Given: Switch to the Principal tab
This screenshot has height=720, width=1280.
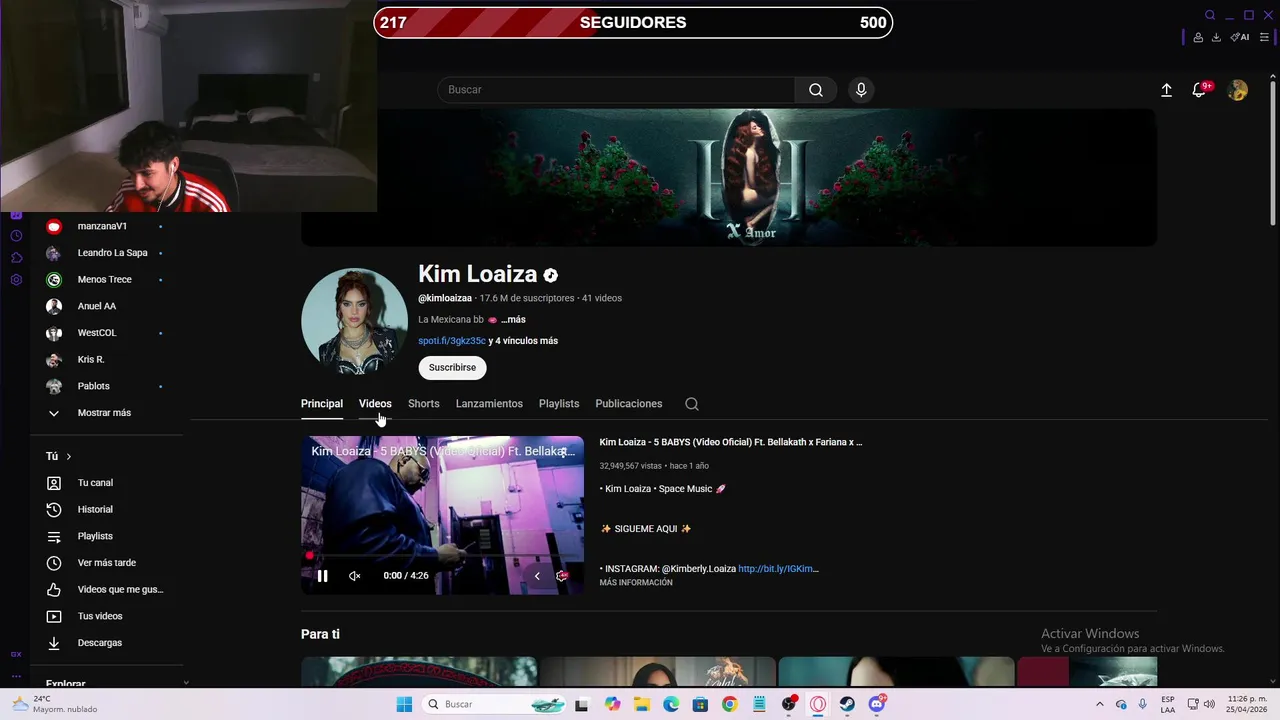Looking at the screenshot, I should [x=322, y=404].
